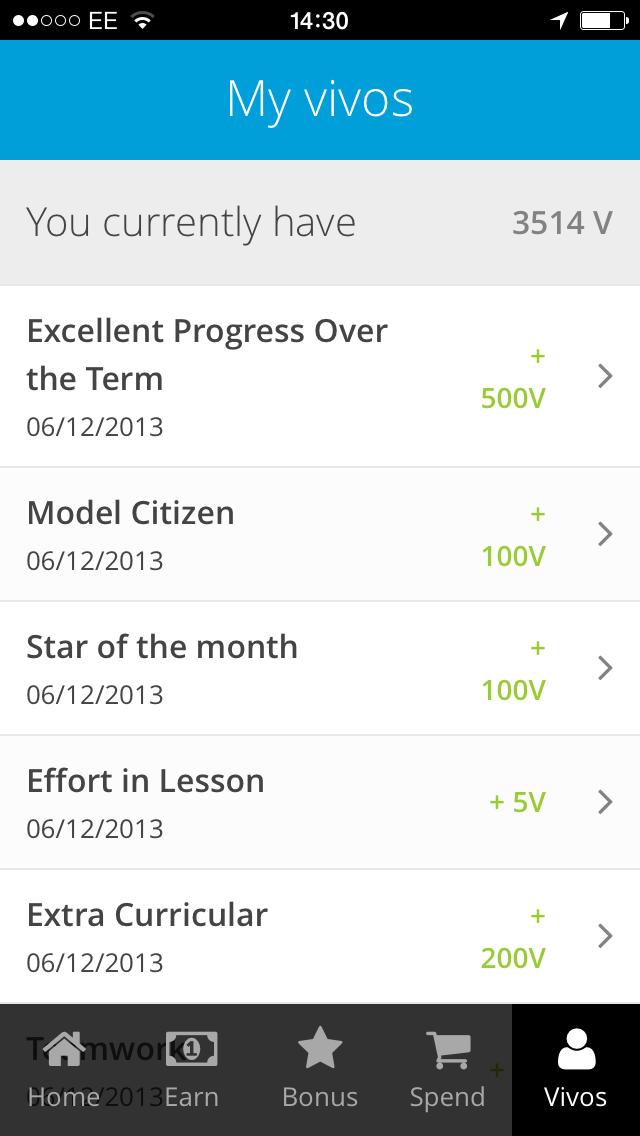640x1136 pixels.
Task: Expand Excellent Progress Over the Term chevron
Action: click(604, 376)
